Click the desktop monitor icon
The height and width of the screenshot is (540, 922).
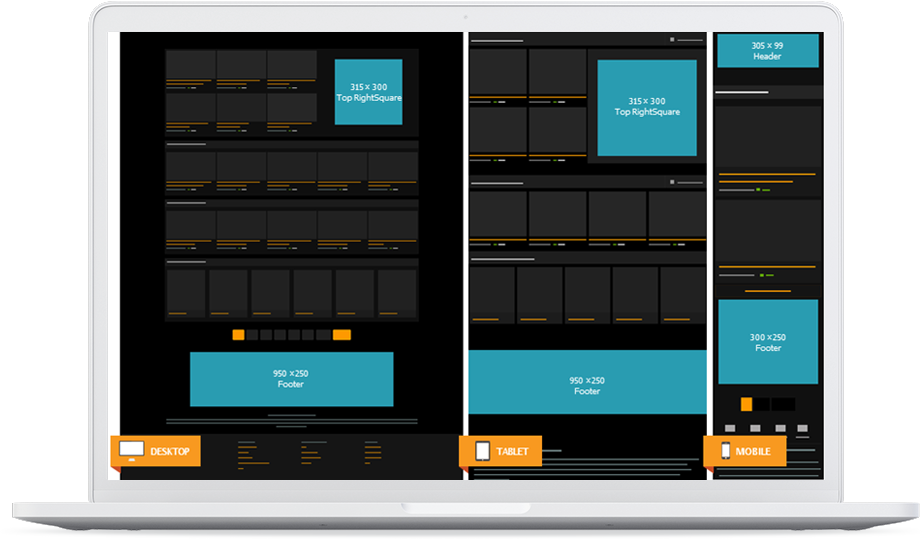[132, 451]
